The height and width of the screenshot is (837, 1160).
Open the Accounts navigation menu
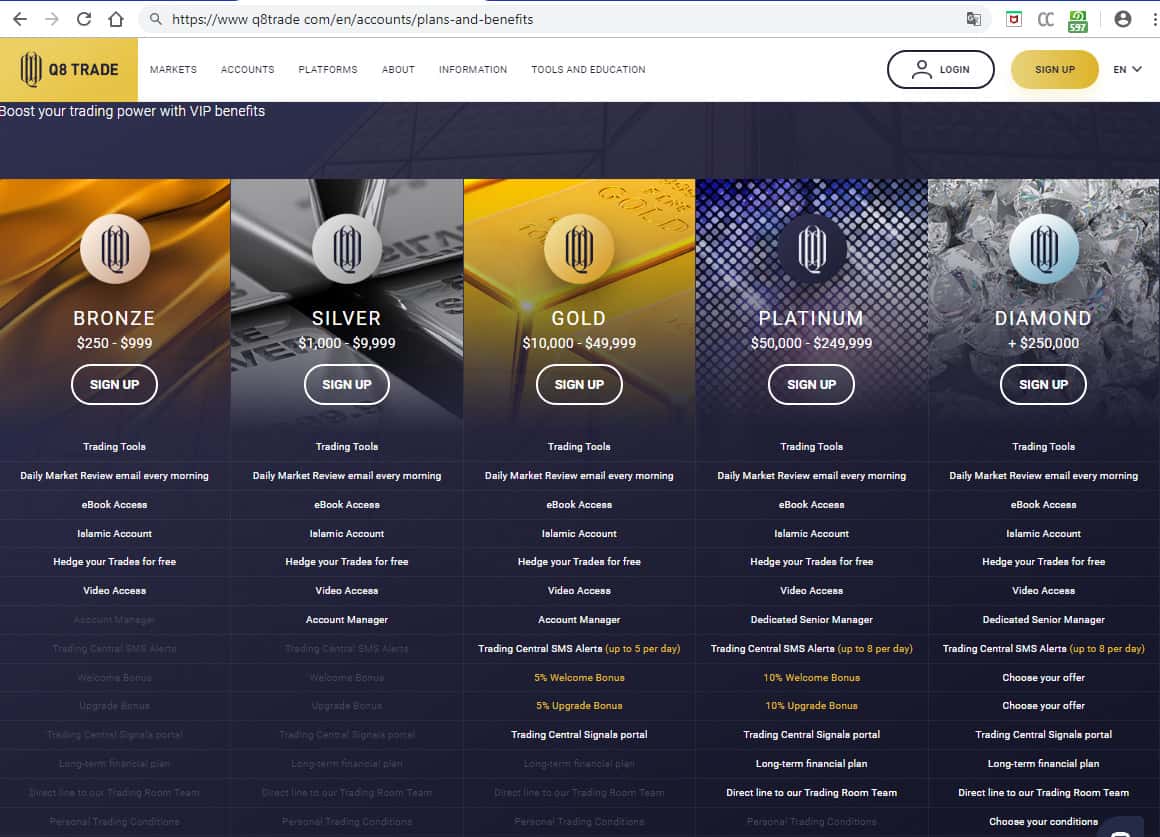[x=247, y=70]
